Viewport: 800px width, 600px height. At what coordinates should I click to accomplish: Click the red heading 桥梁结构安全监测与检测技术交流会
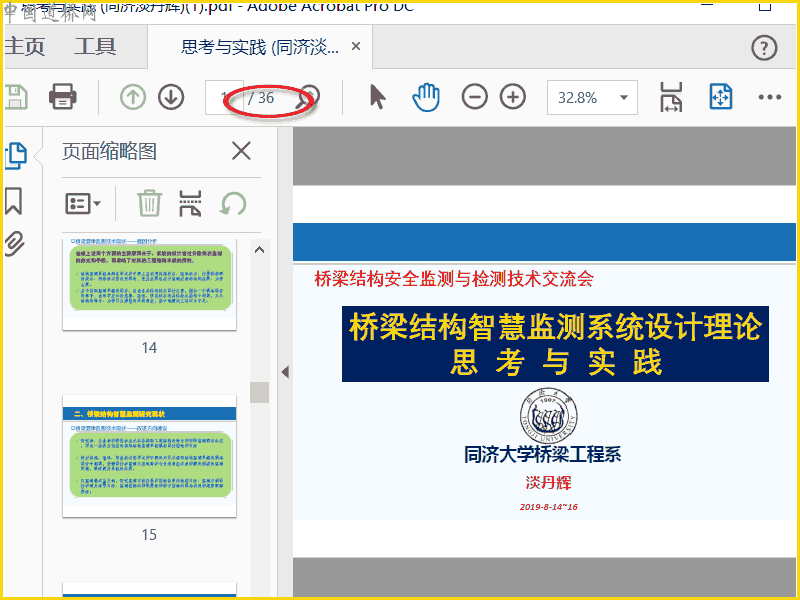[x=454, y=279]
